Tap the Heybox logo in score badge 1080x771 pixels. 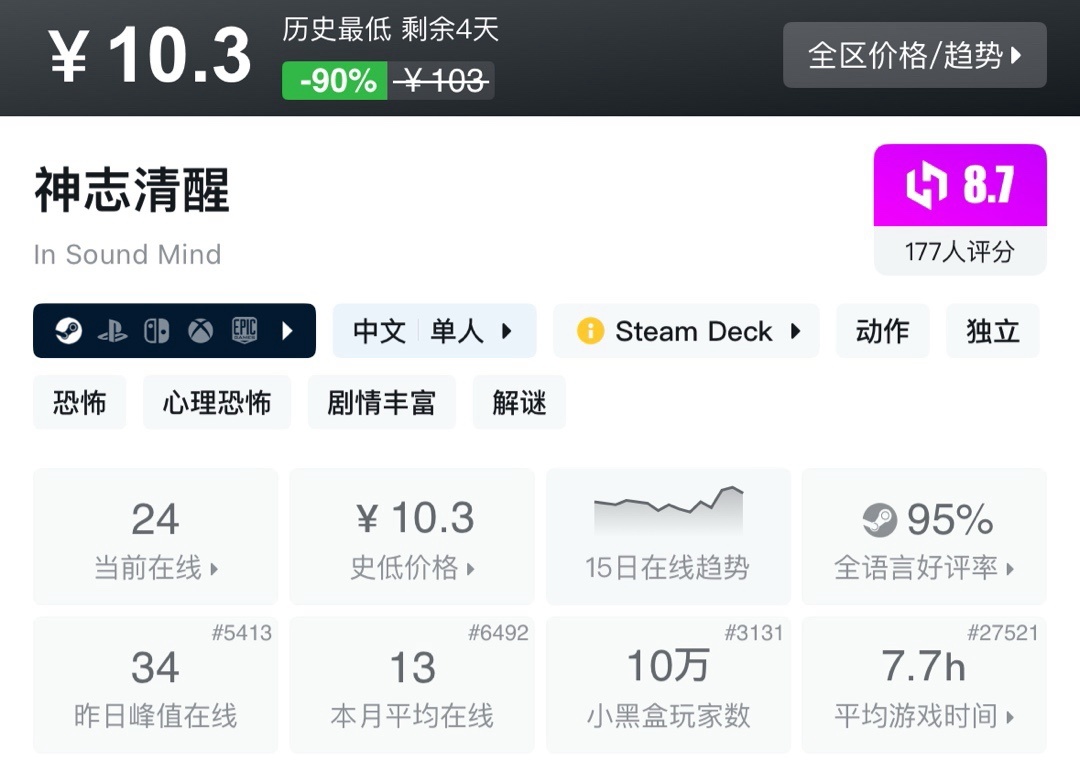926,186
